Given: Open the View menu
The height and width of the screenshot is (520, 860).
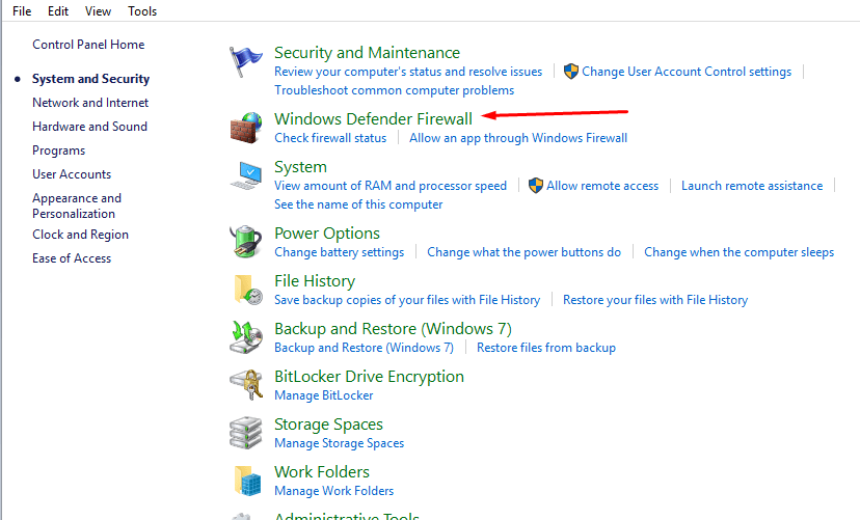Looking at the screenshot, I should click(x=98, y=11).
